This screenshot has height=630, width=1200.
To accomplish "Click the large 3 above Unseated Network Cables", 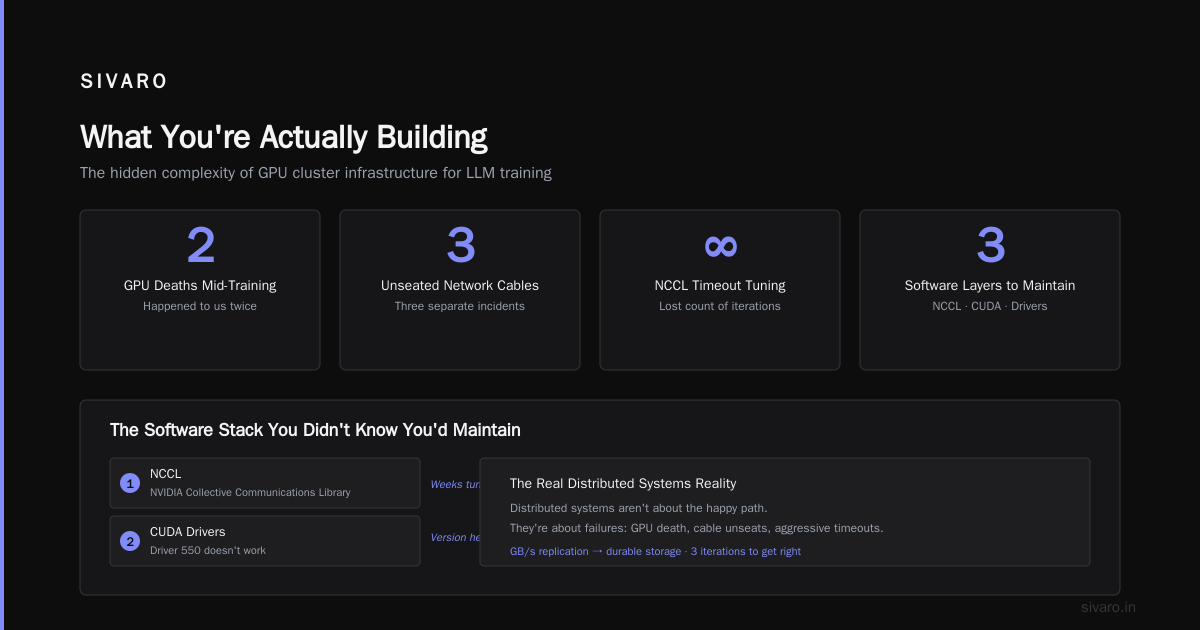I will tap(460, 246).
